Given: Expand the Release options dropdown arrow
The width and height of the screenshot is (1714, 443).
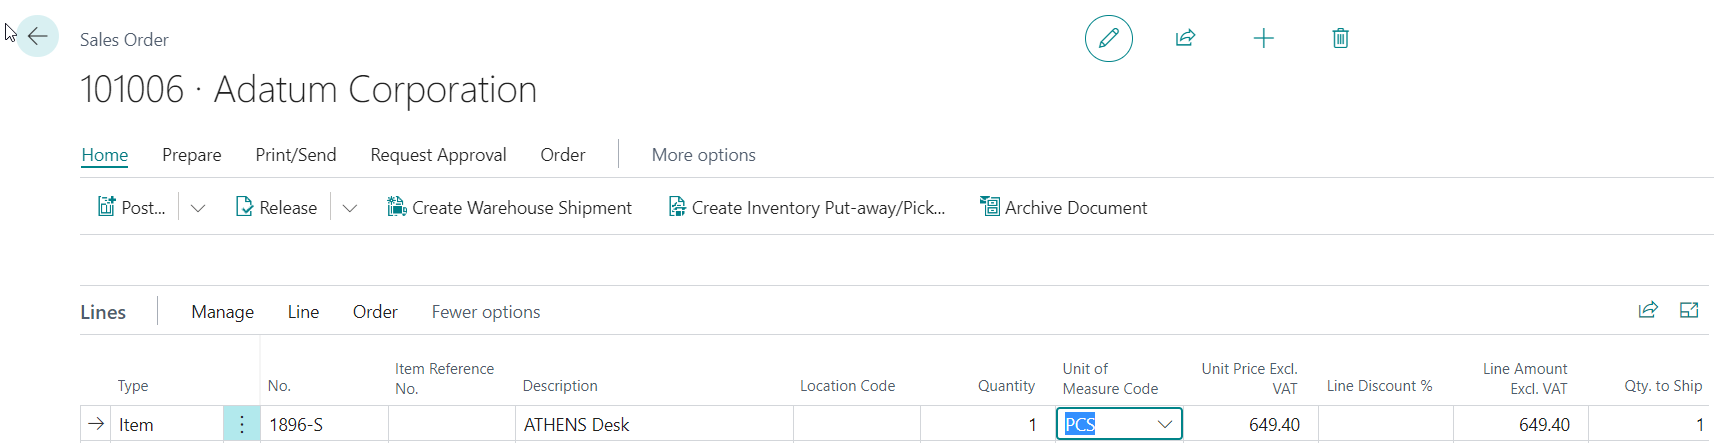Looking at the screenshot, I should (350, 208).
